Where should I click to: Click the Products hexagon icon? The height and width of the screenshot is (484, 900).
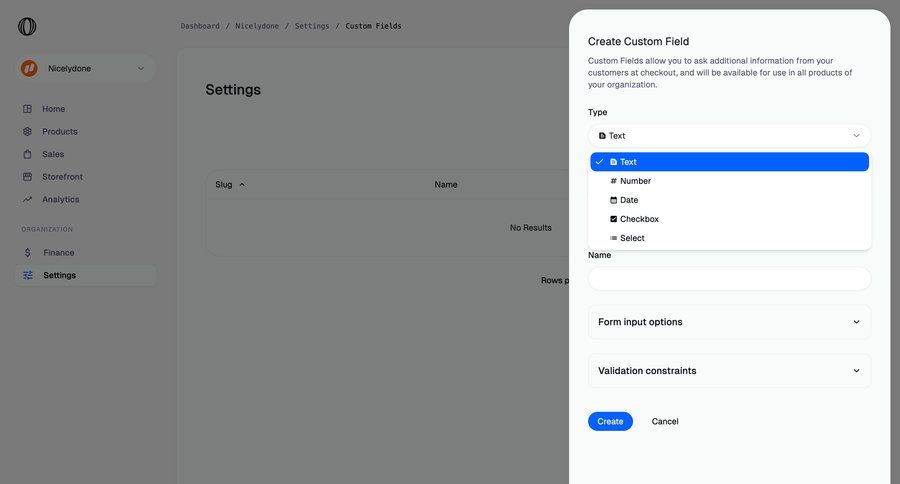coord(28,131)
